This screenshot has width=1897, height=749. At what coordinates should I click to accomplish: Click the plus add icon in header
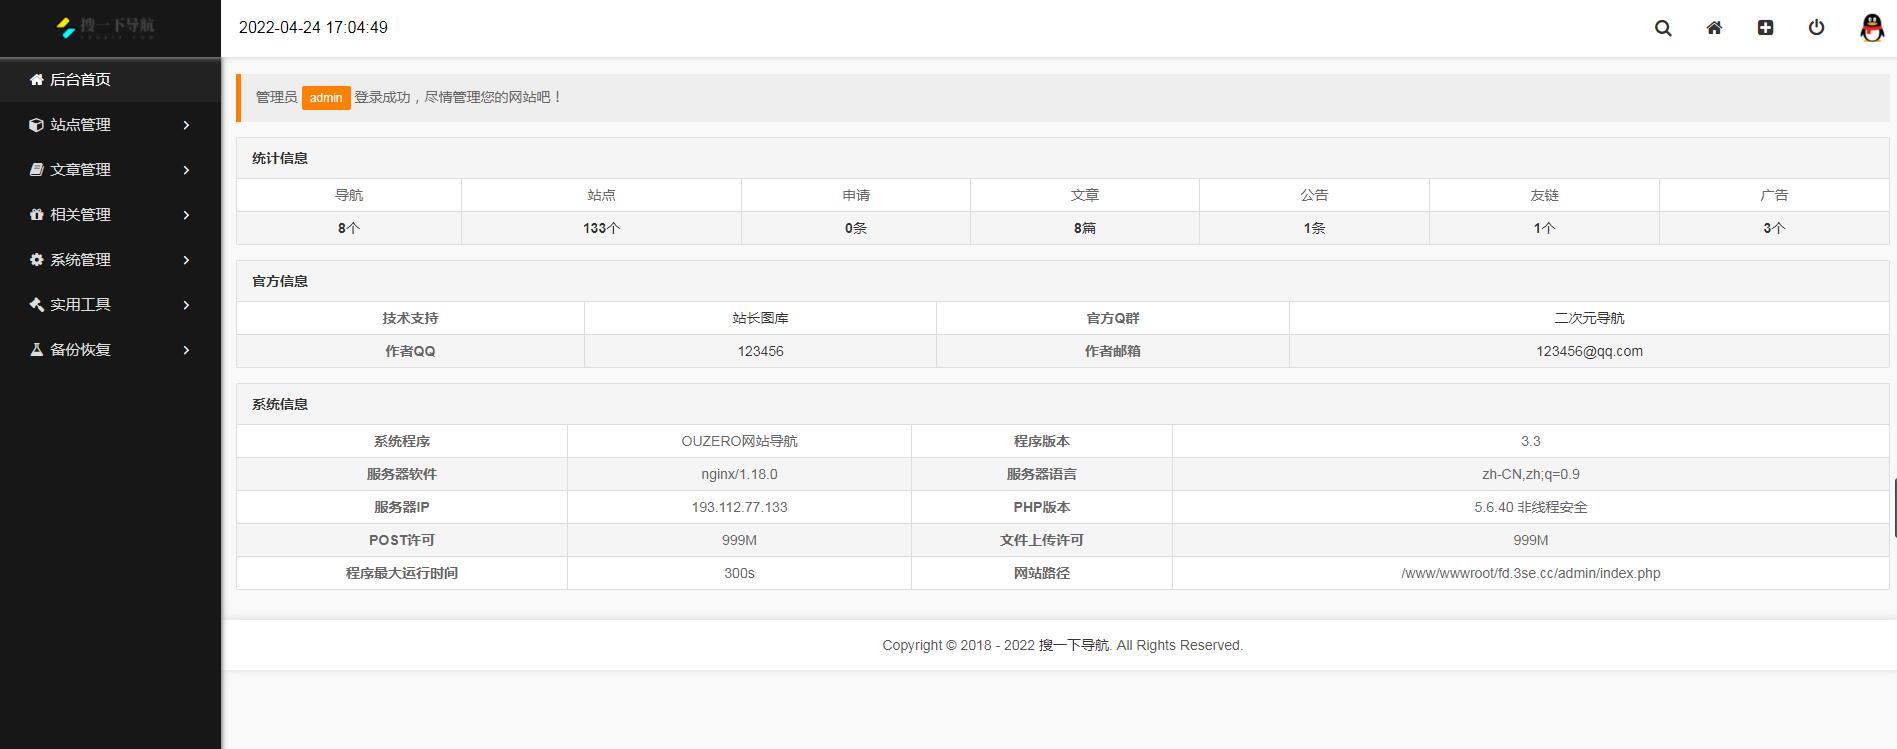(1765, 28)
